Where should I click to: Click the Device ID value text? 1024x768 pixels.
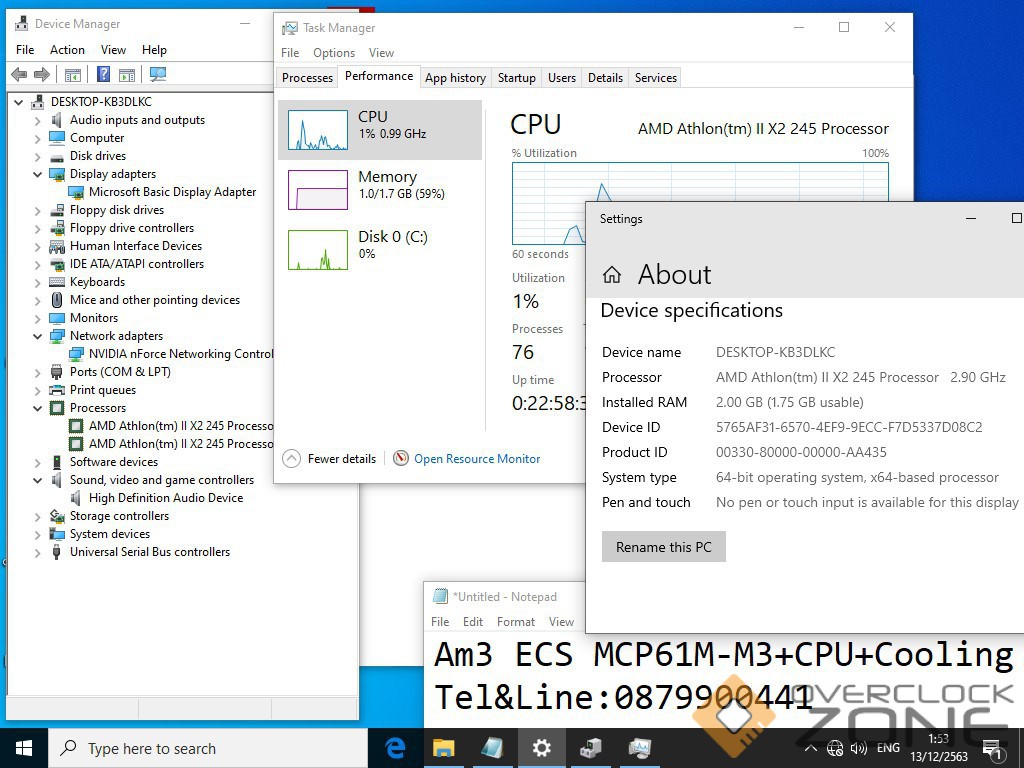tap(849, 427)
